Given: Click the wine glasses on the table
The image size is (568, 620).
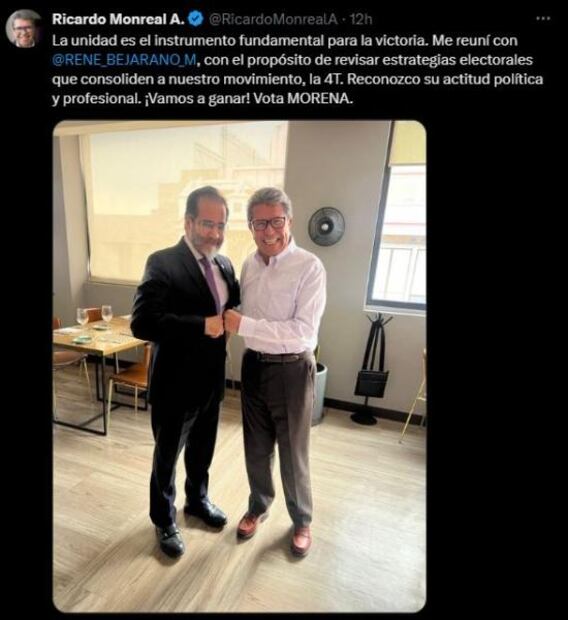Looking at the screenshot, I should (95, 315).
